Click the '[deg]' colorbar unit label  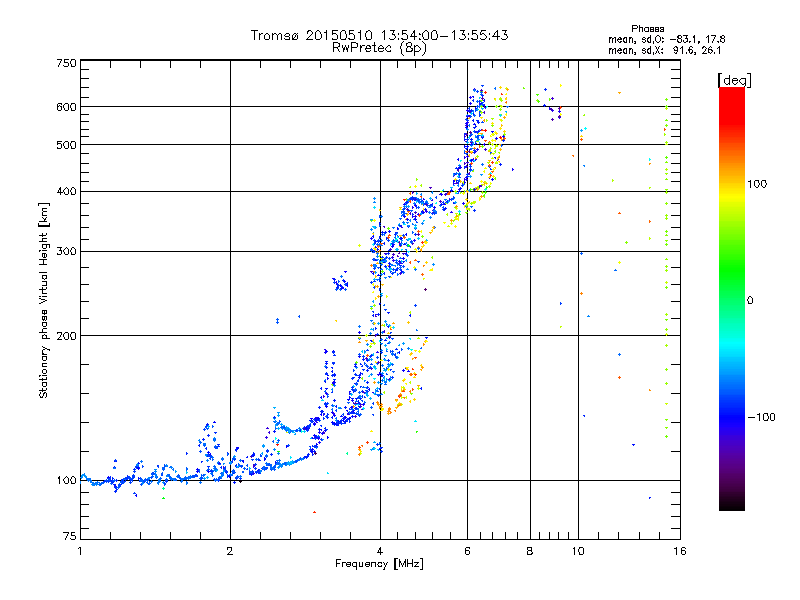tap(734, 80)
